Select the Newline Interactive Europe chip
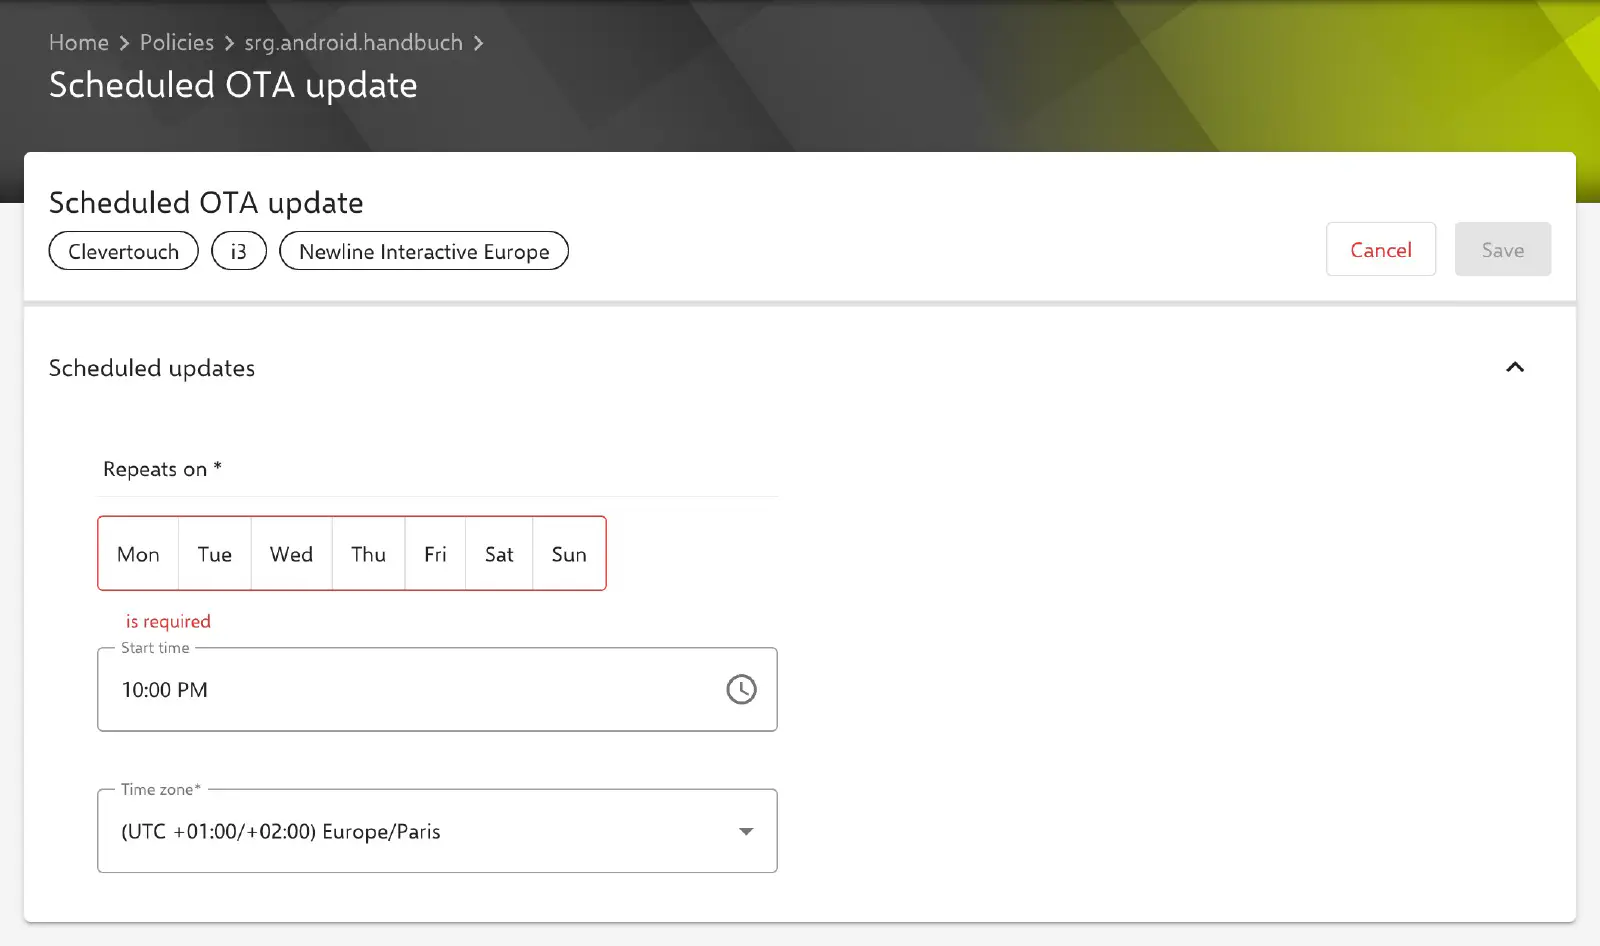The height and width of the screenshot is (946, 1600). click(424, 251)
